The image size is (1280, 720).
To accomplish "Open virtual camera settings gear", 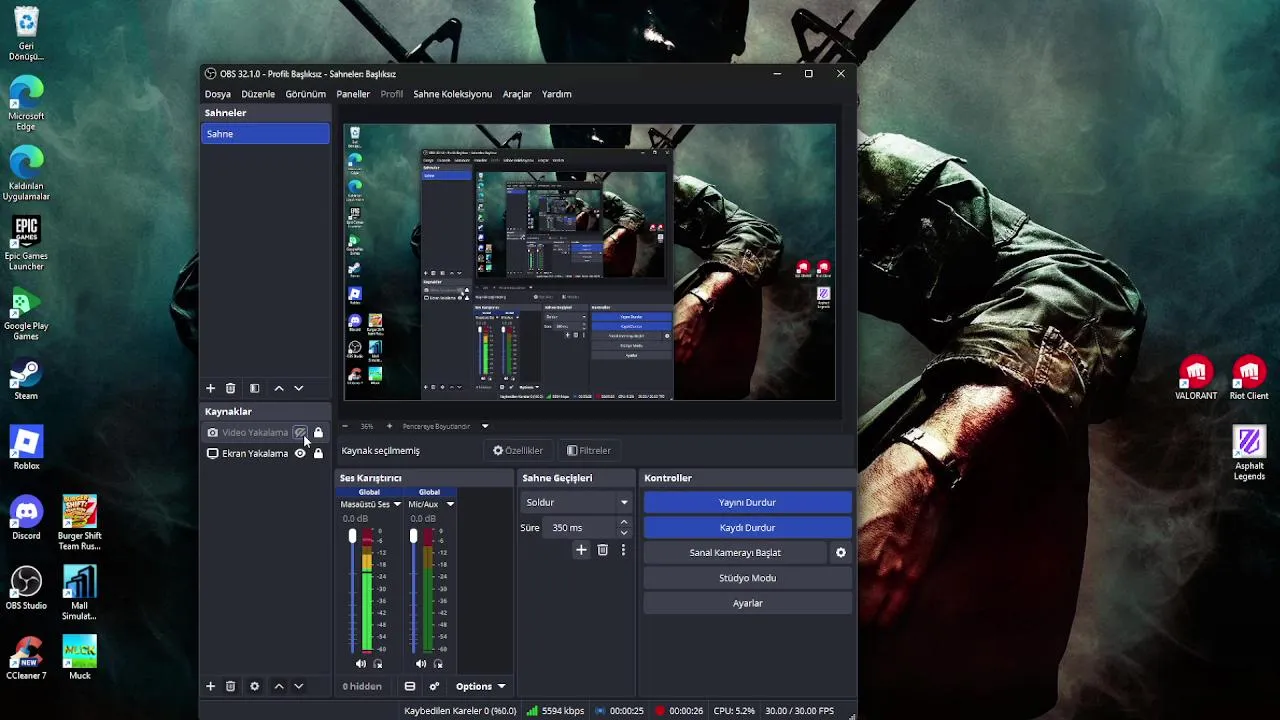I will (841, 553).
